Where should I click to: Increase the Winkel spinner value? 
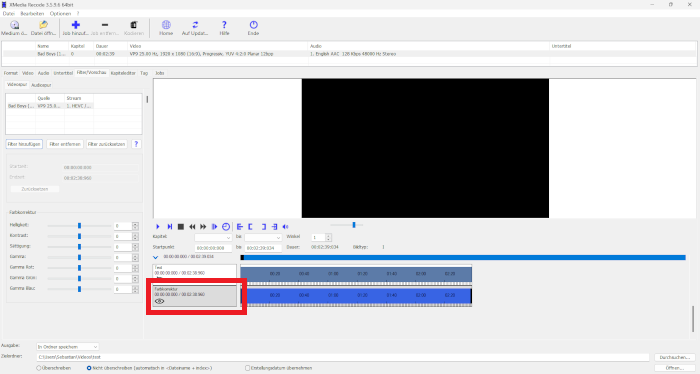pyautogui.click(x=329, y=236)
